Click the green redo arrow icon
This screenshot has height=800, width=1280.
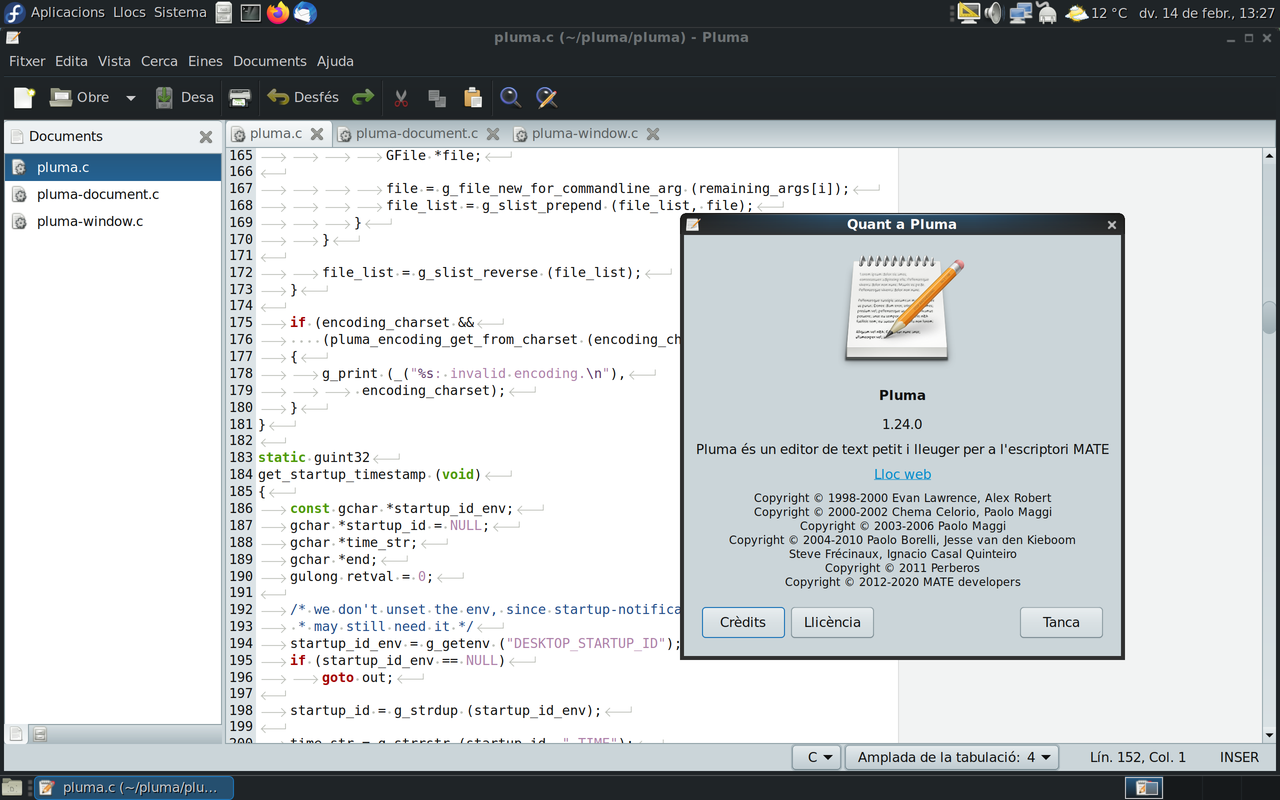tap(363, 97)
